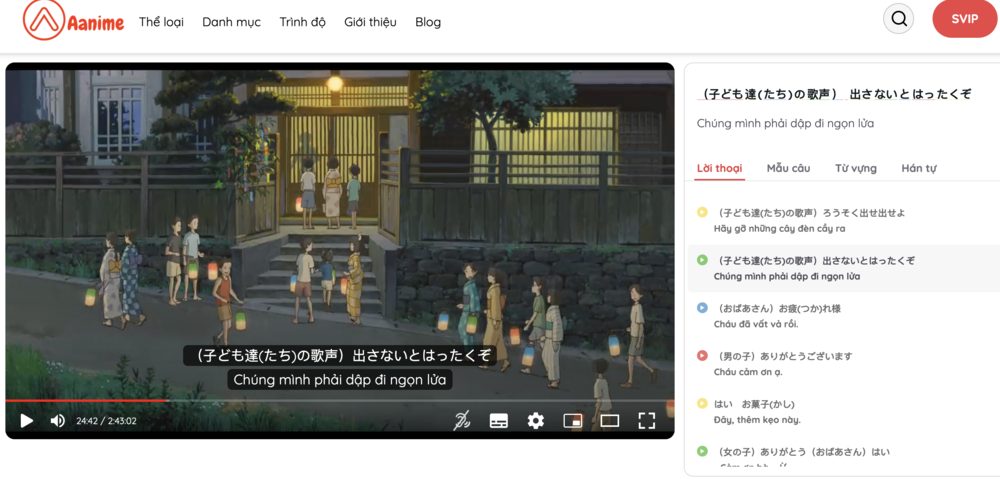Click the Japanese sentence heading above the tabs

coord(834,94)
